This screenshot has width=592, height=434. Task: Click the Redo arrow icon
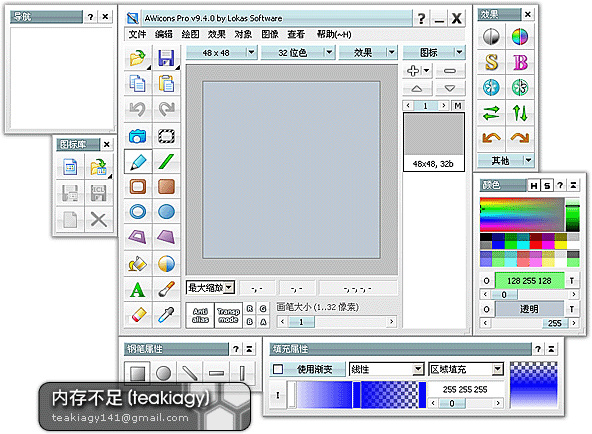[166, 109]
